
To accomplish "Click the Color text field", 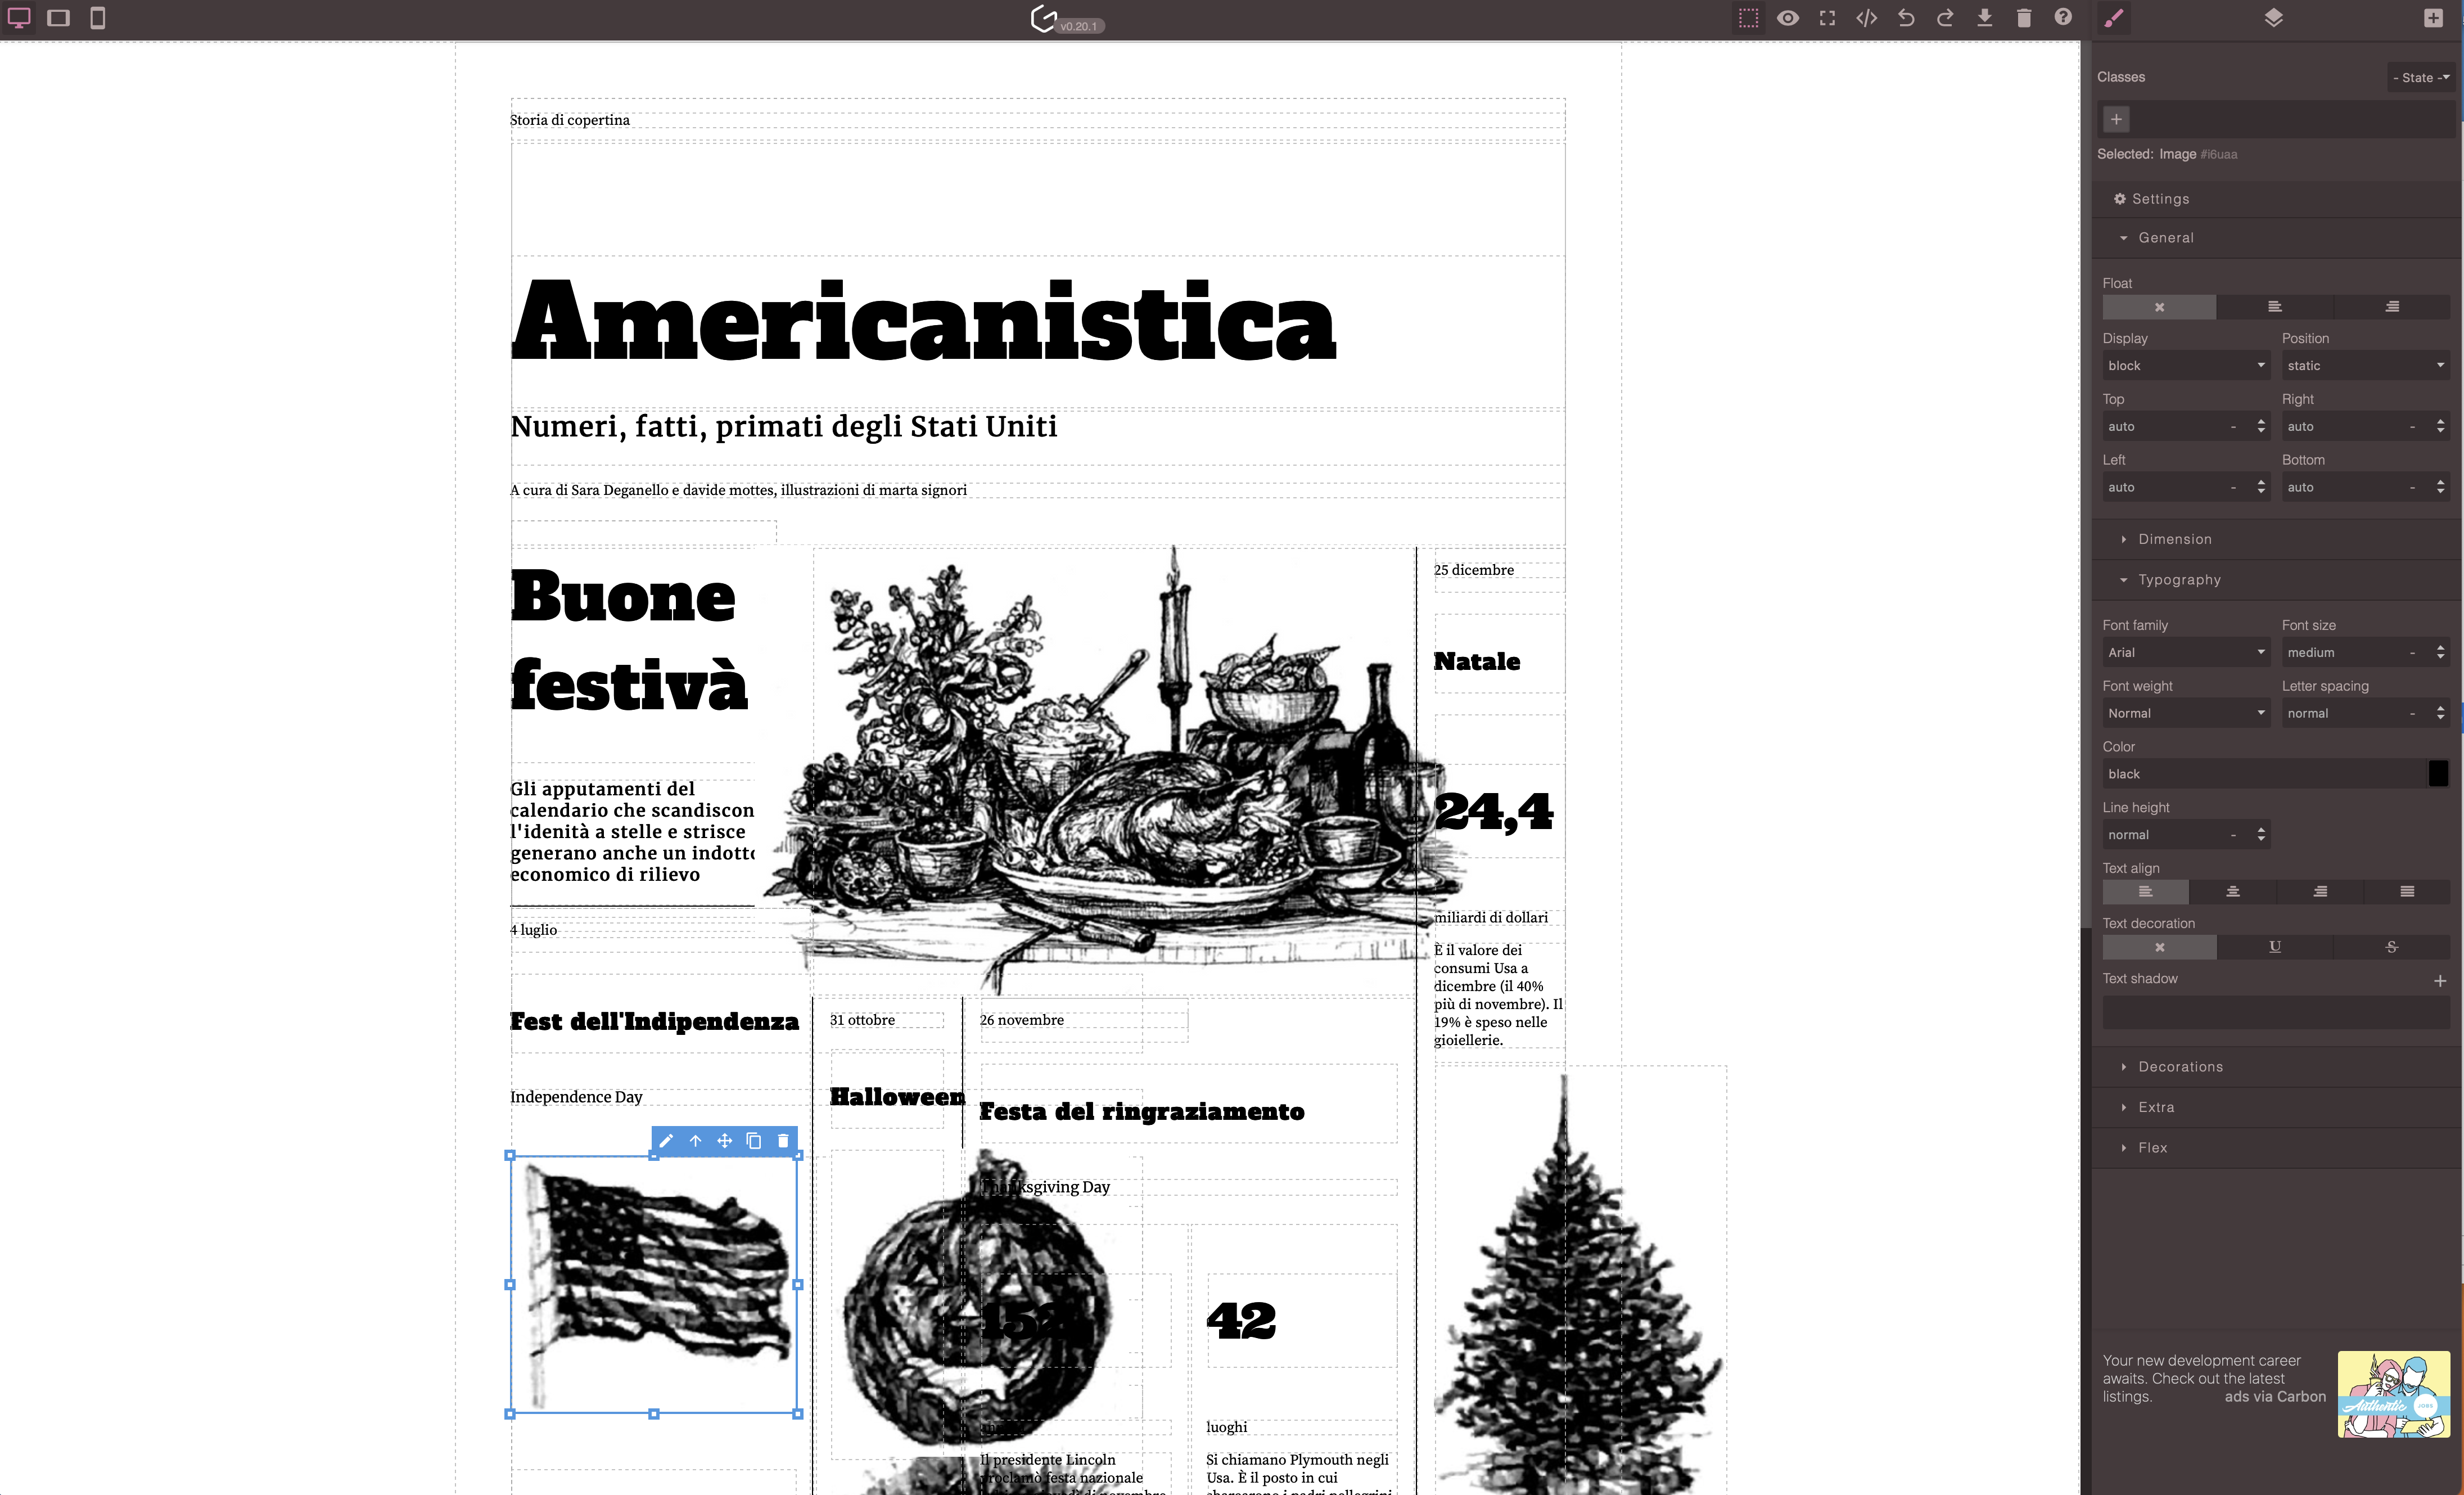I will tap(2264, 775).
